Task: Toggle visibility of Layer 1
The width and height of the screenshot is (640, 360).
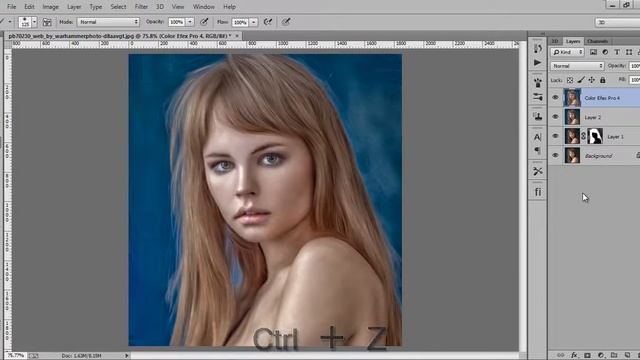Action: click(x=555, y=136)
